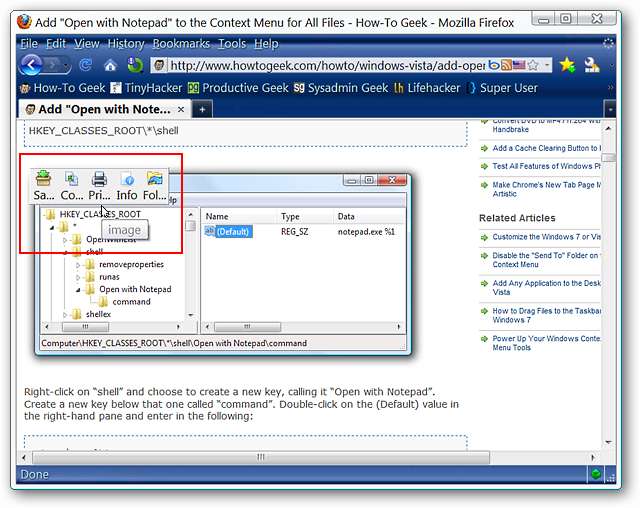The height and width of the screenshot is (508, 640).
Task: Click the Save icon in the image toolbar
Action: coord(43,186)
